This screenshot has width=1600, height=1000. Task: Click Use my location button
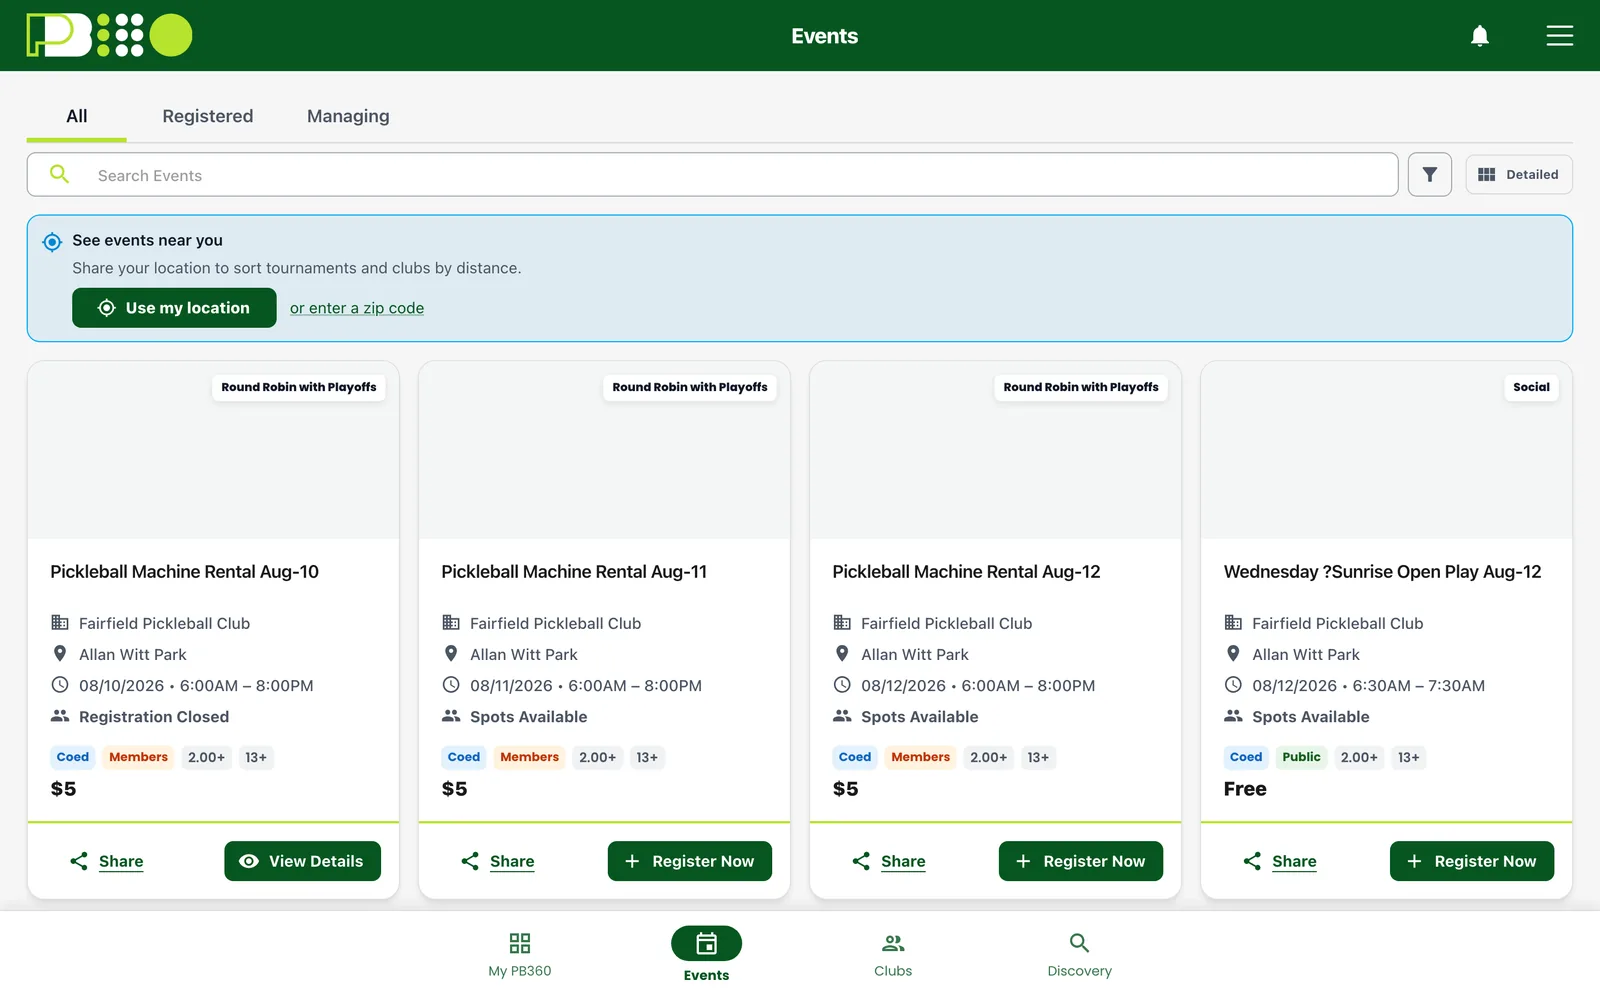[x=174, y=308]
